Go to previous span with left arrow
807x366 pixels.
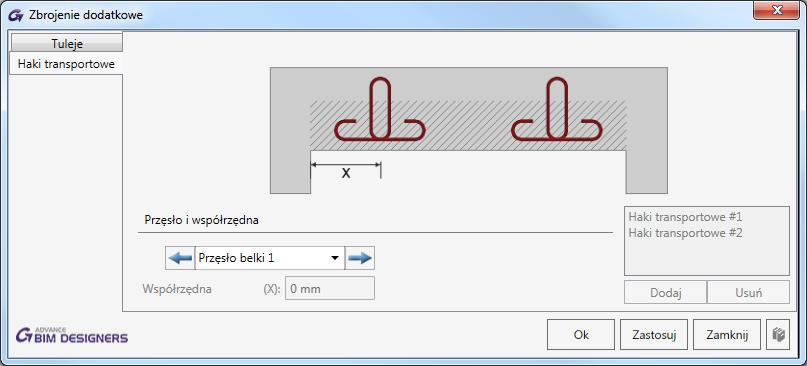180,258
